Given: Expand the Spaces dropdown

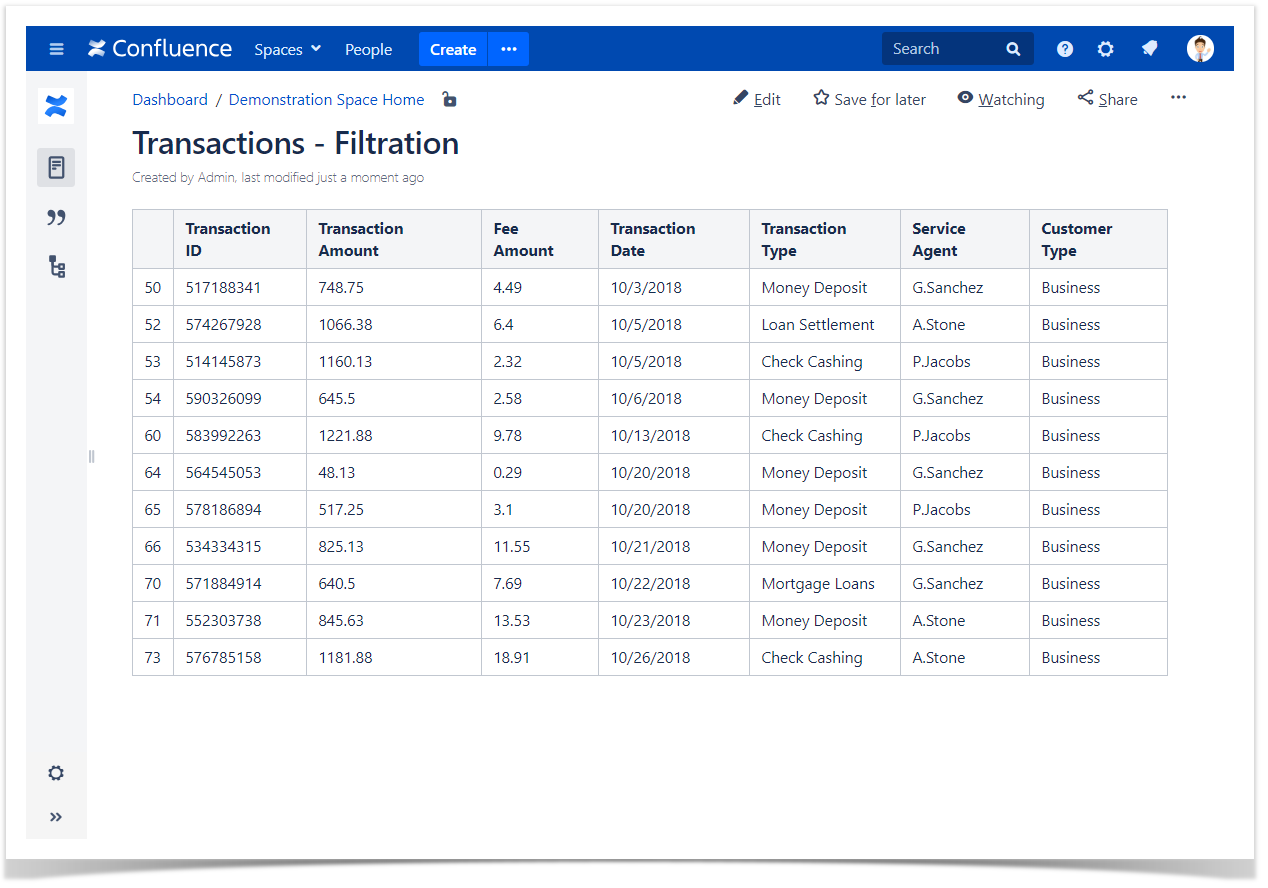Looking at the screenshot, I should pyautogui.click(x=287, y=49).
